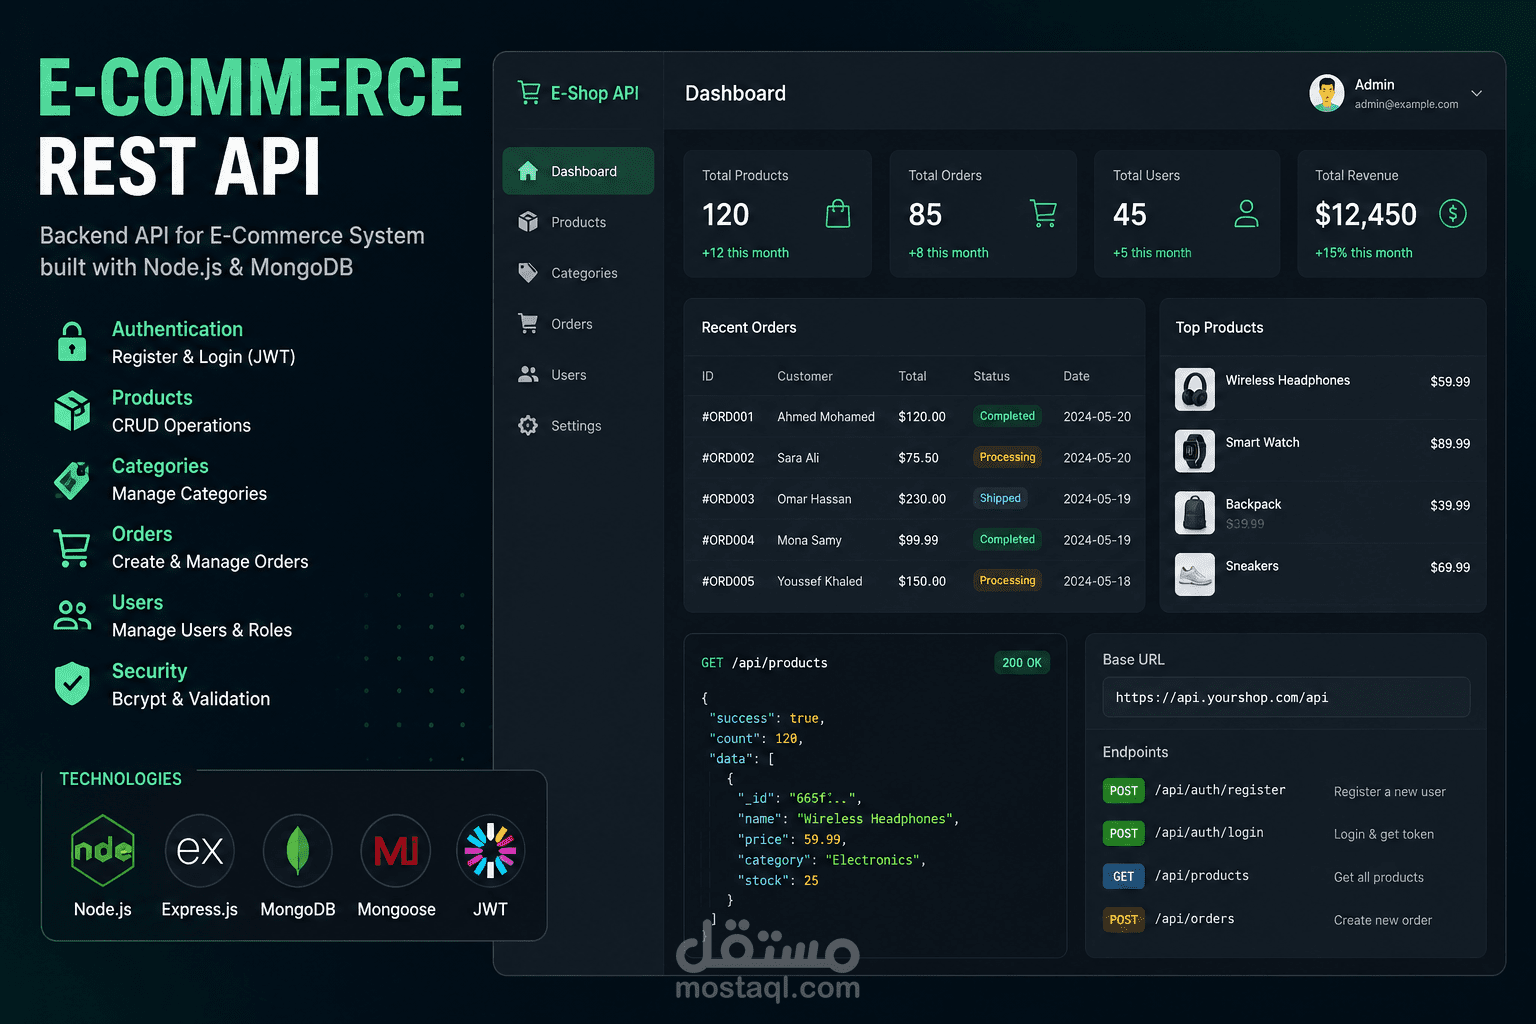The image size is (1536, 1024).
Task: Open the Products menu item
Action: (578, 222)
